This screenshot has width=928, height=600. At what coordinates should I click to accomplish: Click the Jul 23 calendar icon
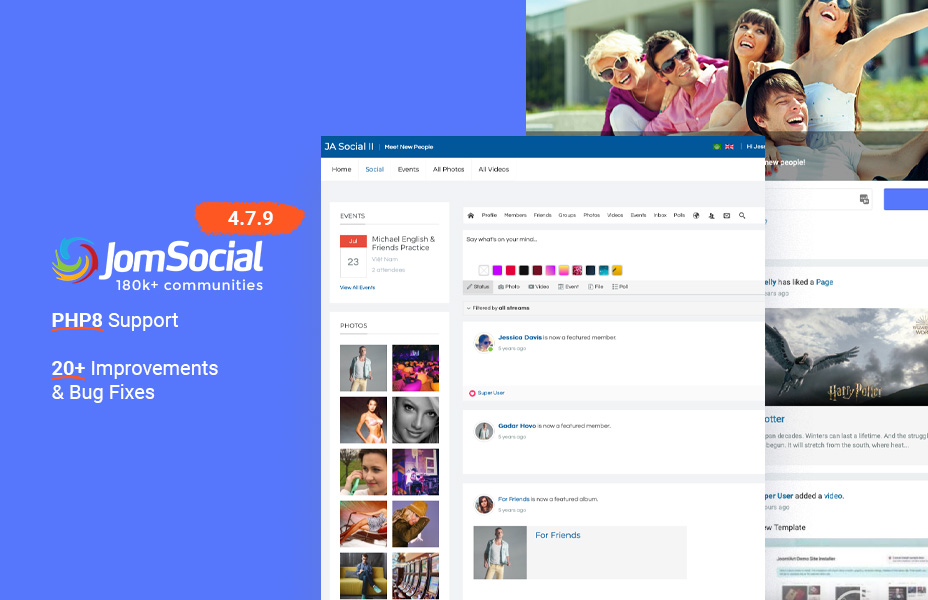tap(353, 256)
